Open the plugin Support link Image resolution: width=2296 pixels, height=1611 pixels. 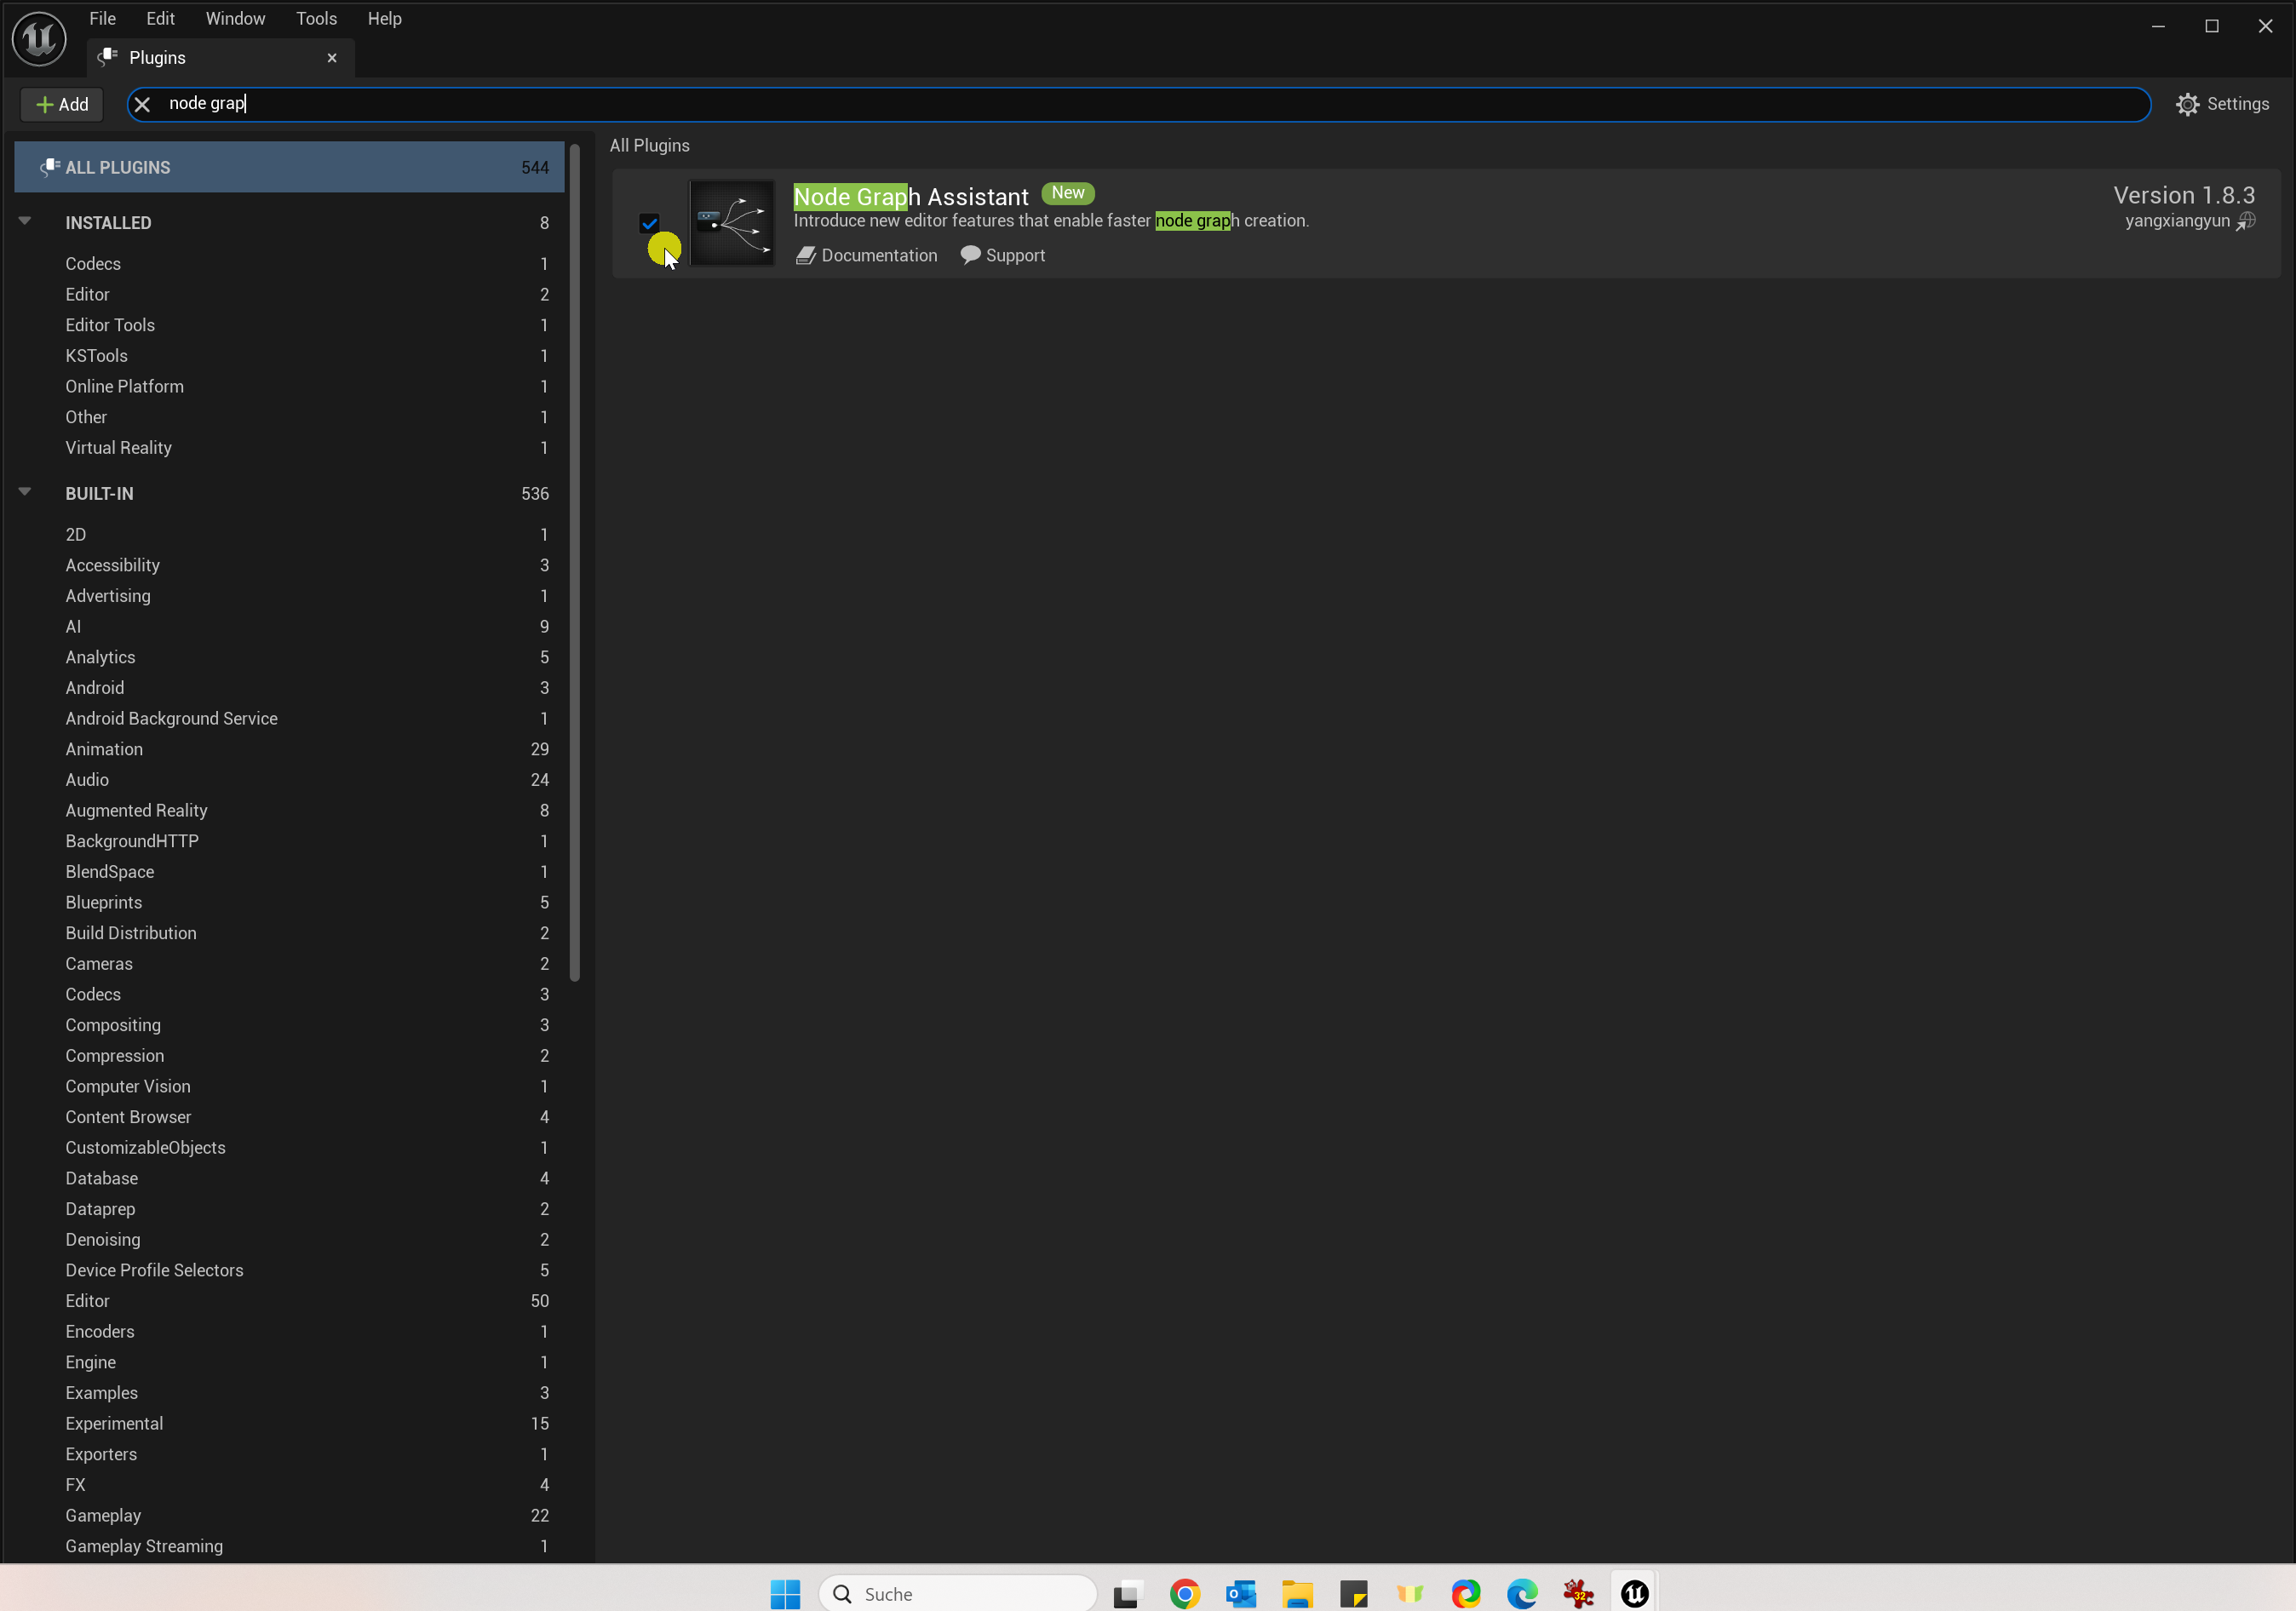click(1002, 255)
